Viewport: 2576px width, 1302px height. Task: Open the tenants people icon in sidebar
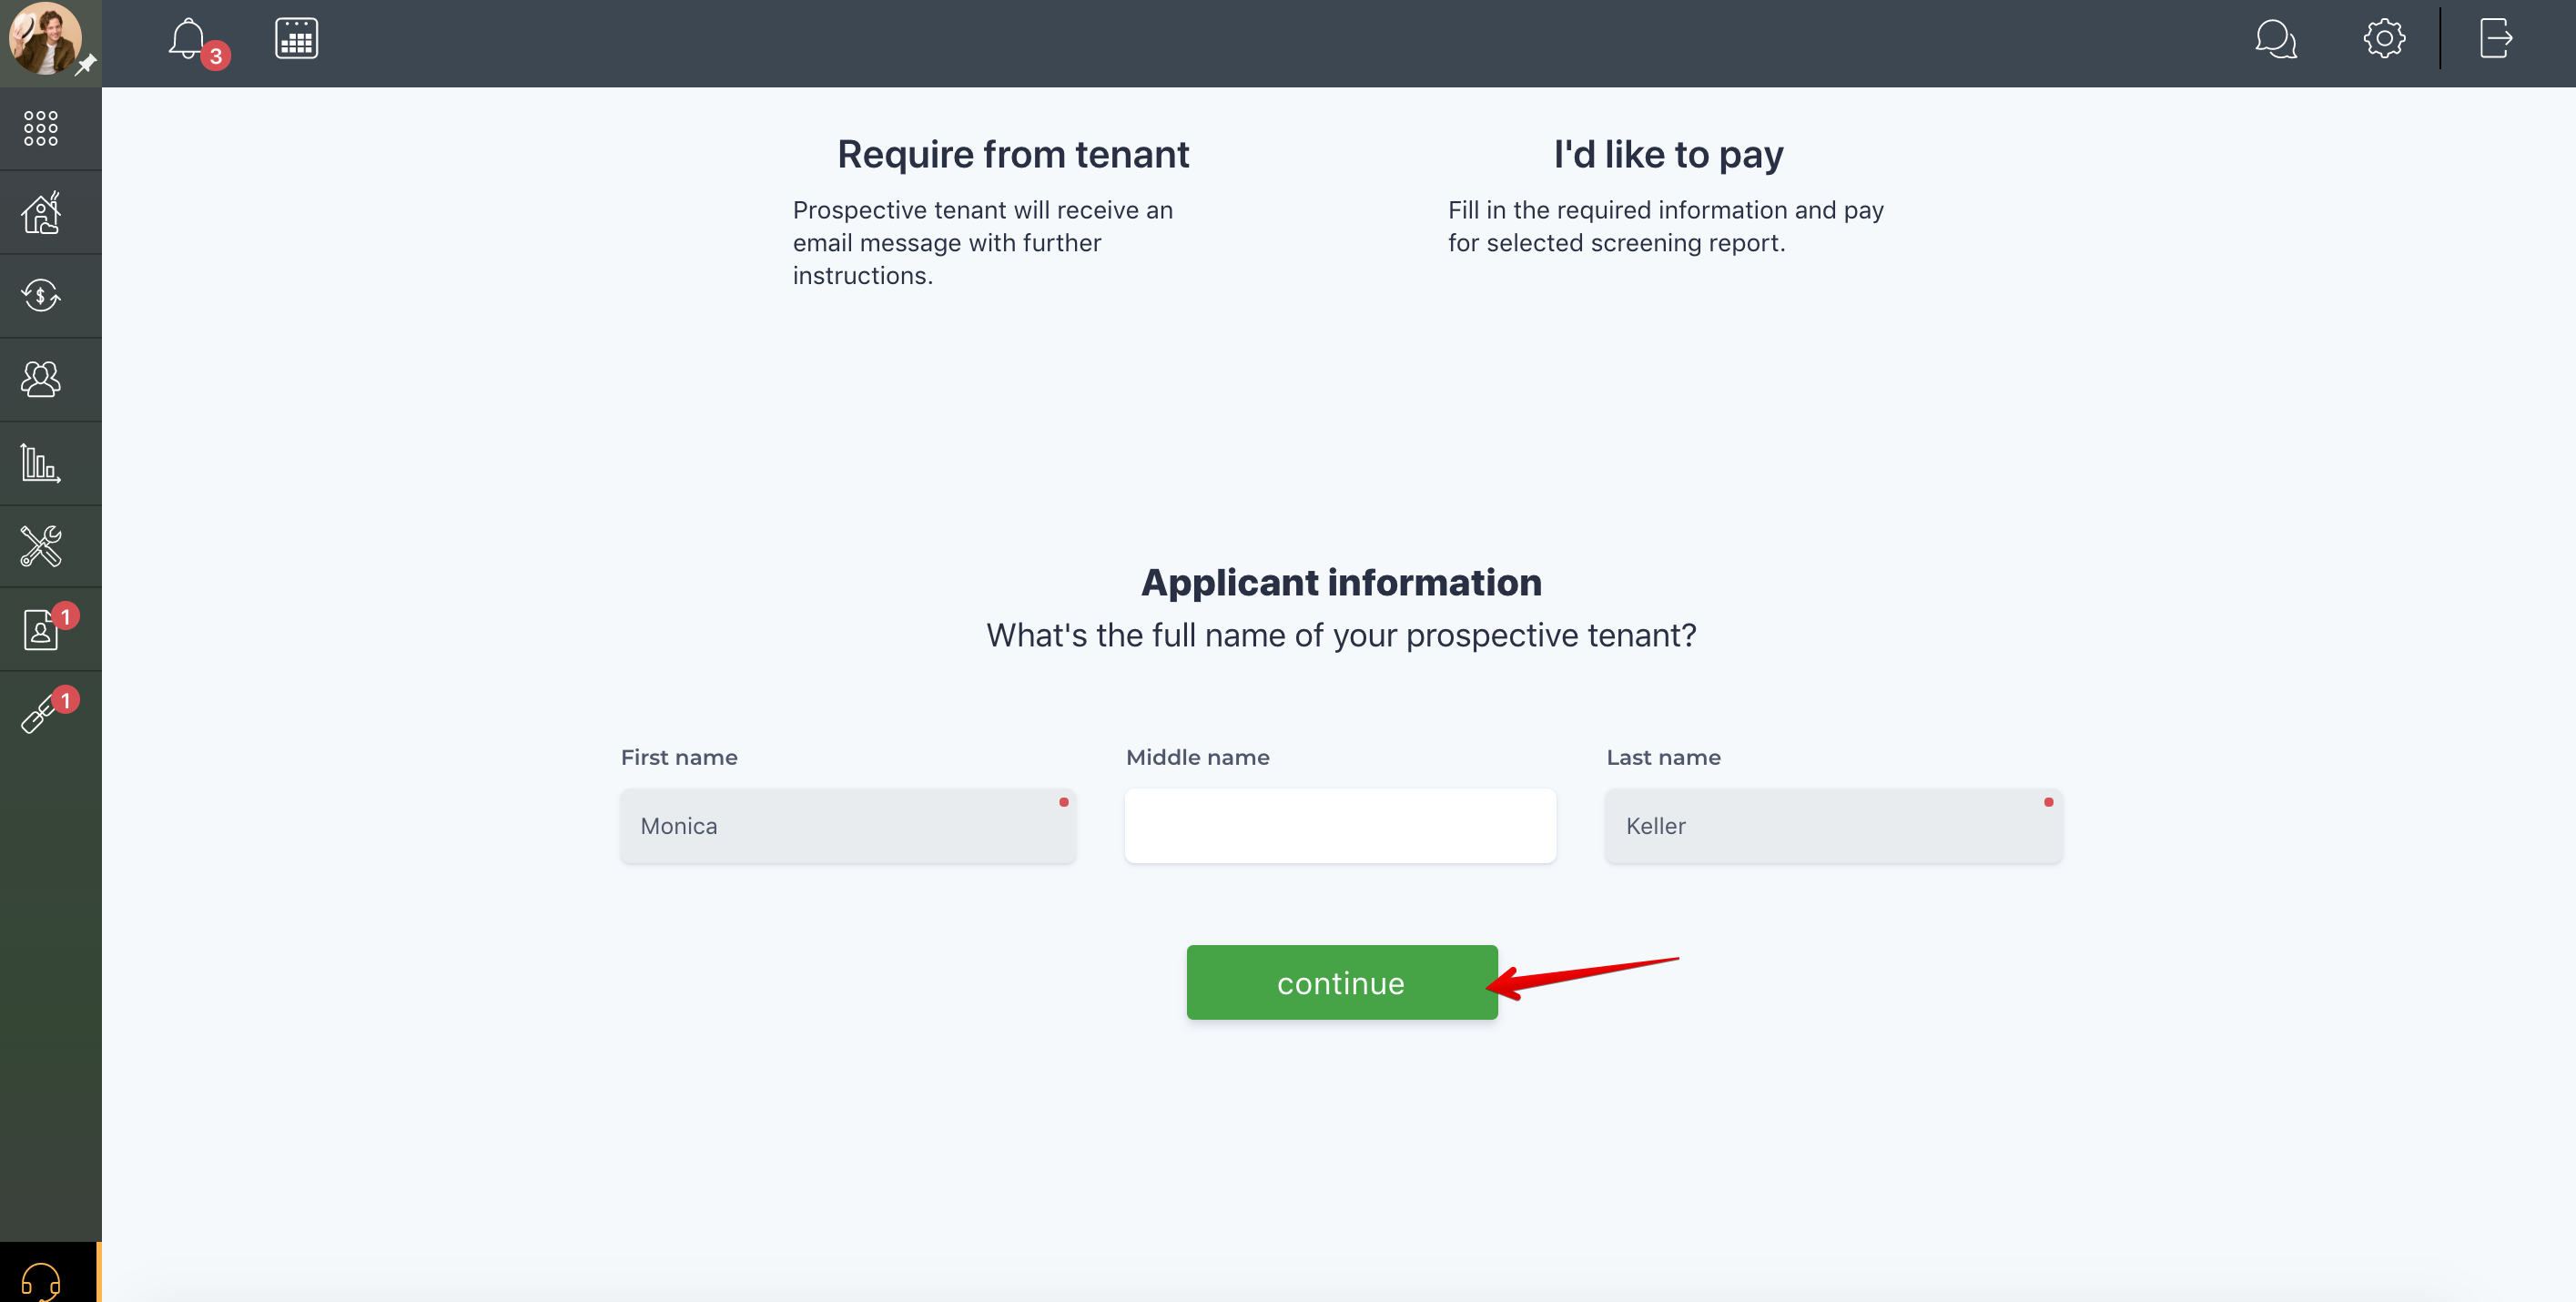point(41,379)
